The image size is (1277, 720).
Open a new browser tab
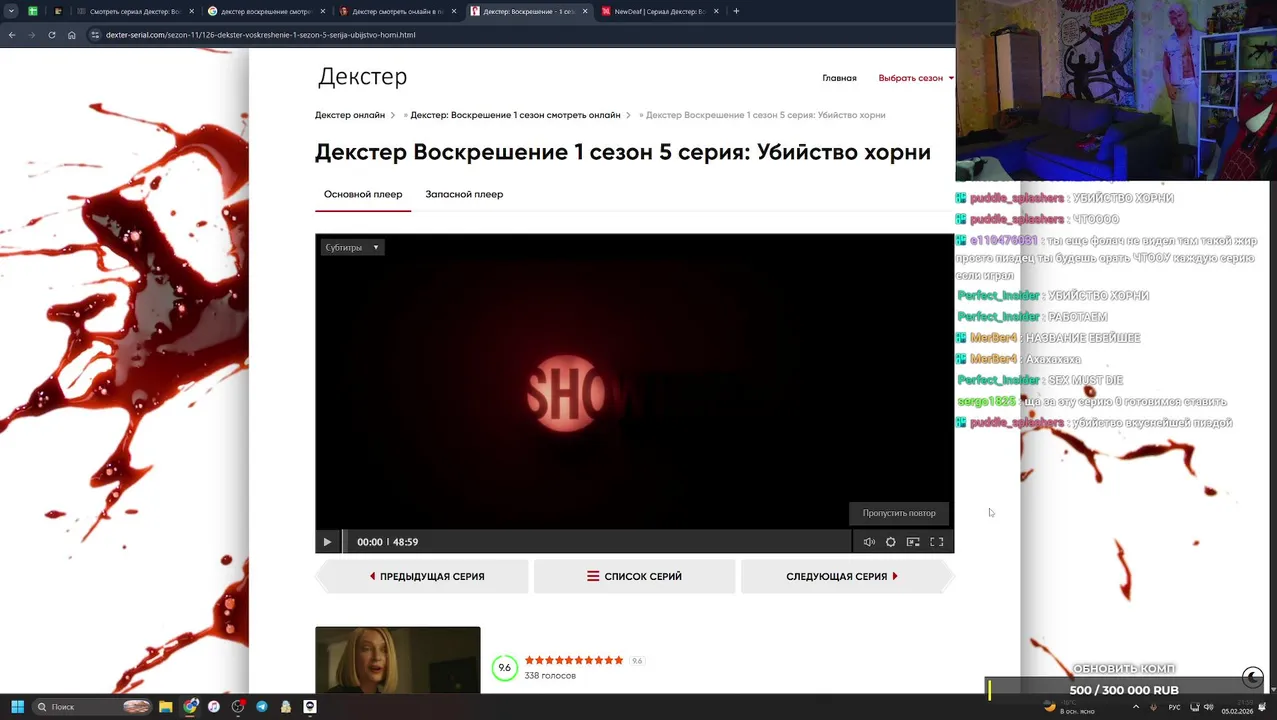(736, 11)
